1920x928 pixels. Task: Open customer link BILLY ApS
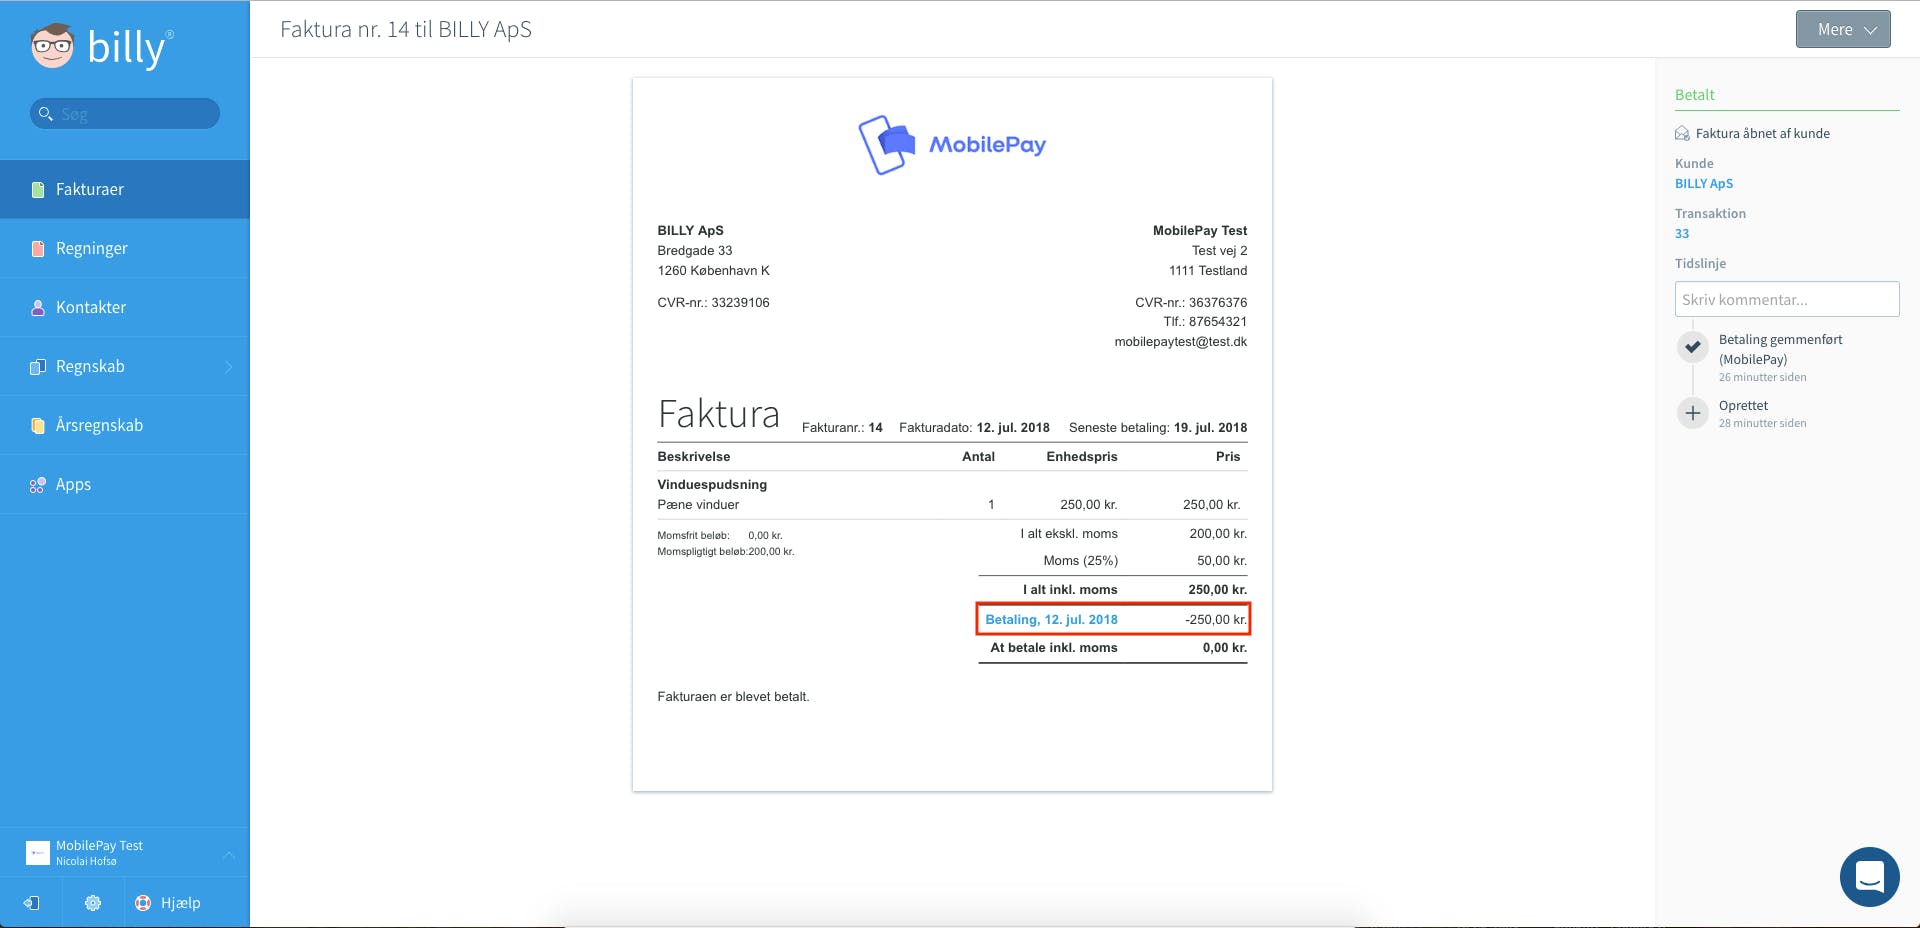(1704, 184)
